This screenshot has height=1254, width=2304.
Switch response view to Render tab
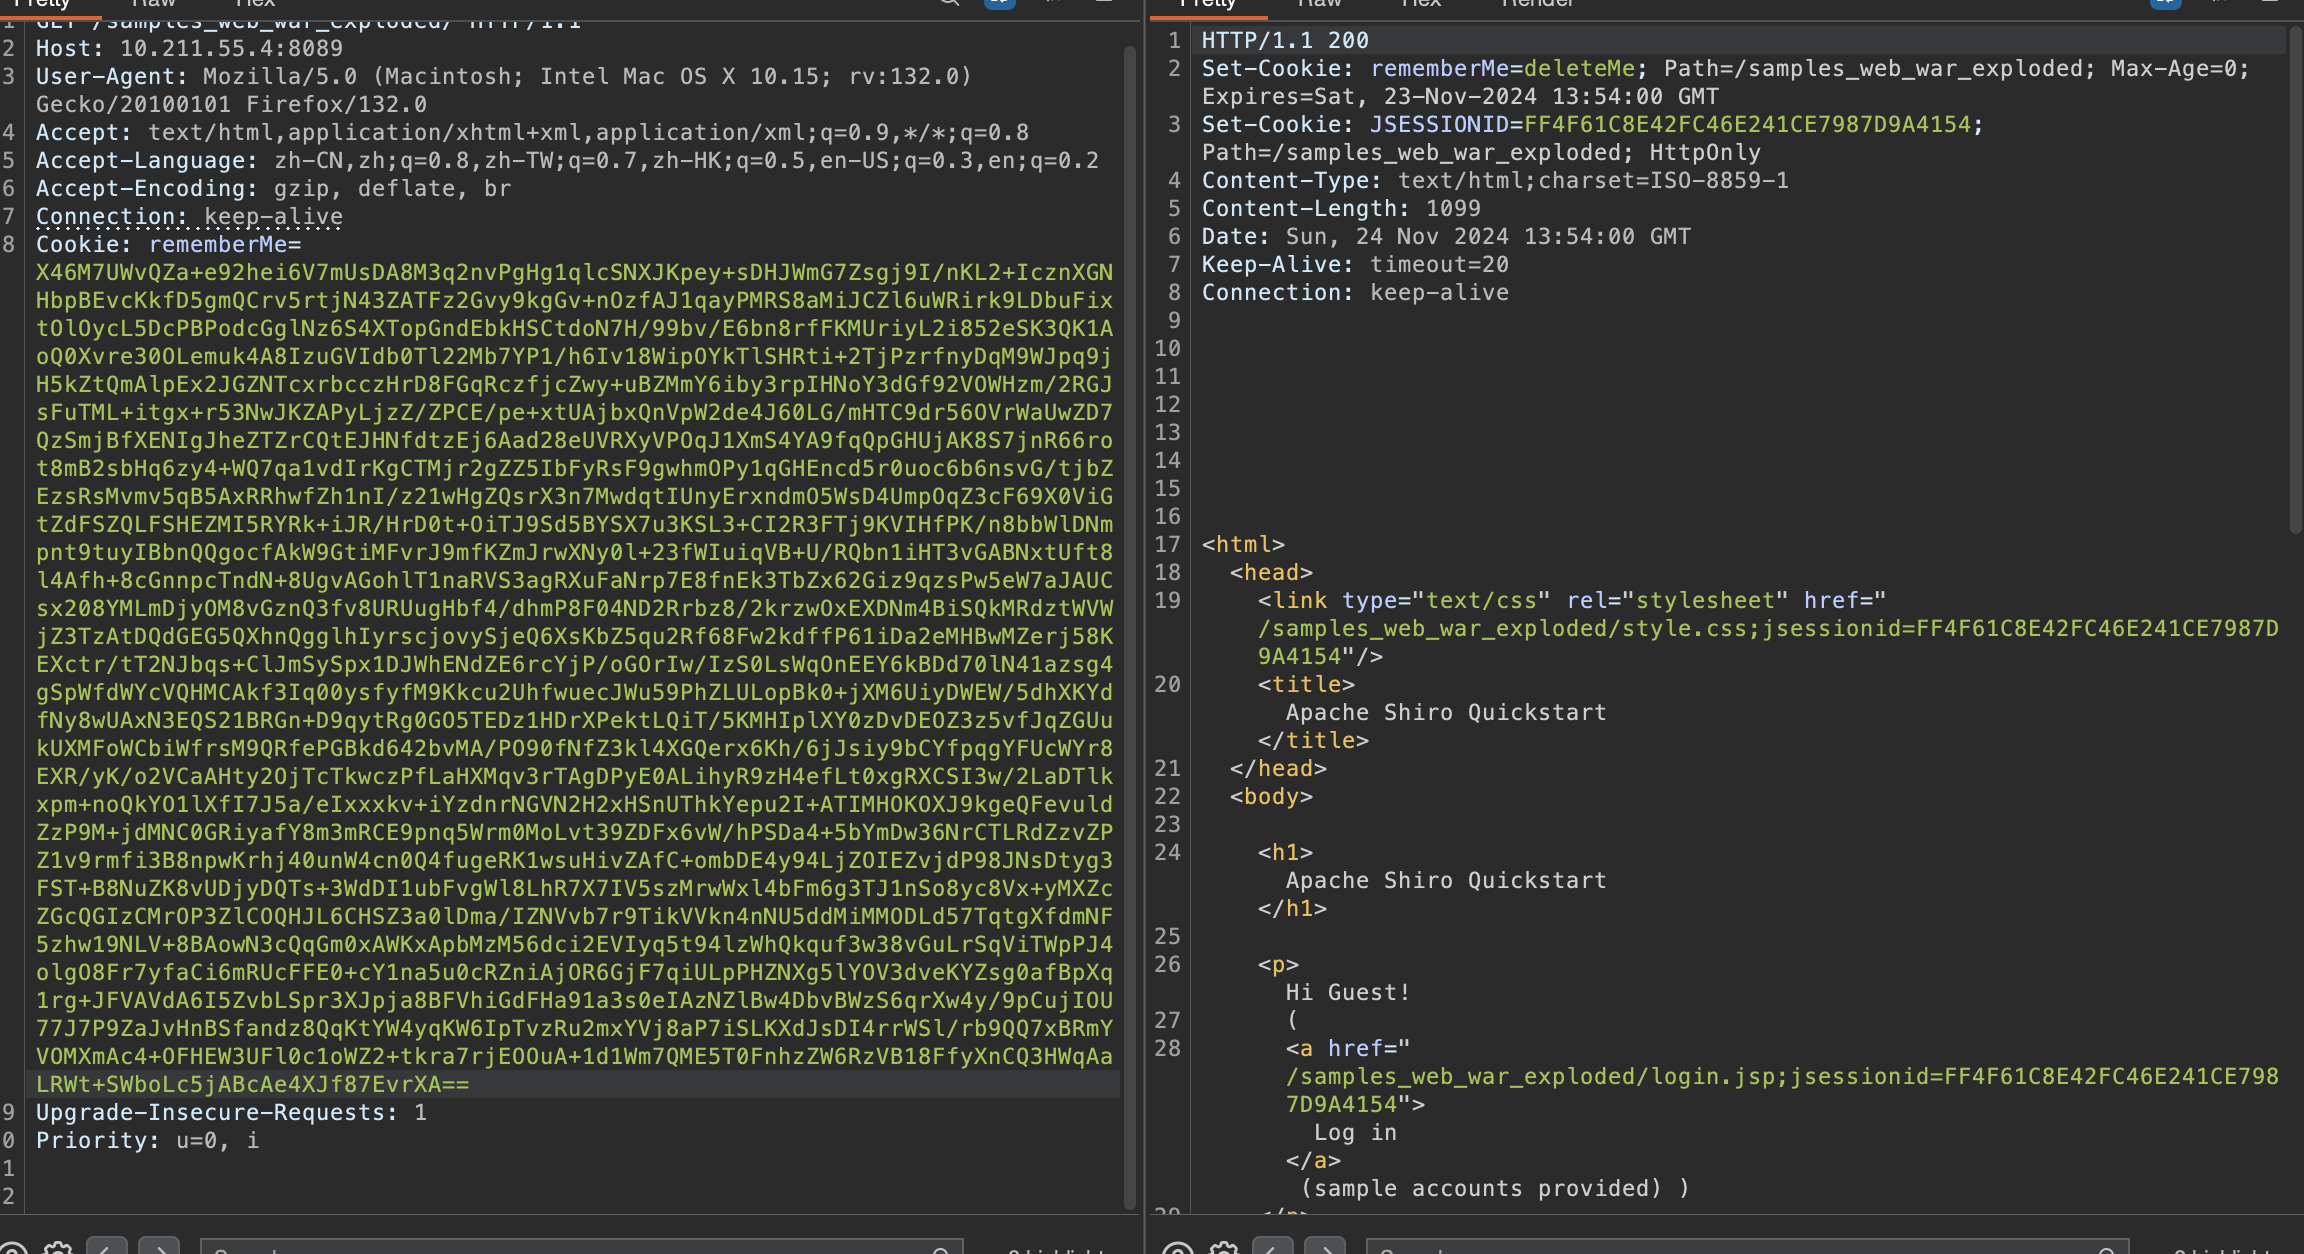coord(1537,4)
